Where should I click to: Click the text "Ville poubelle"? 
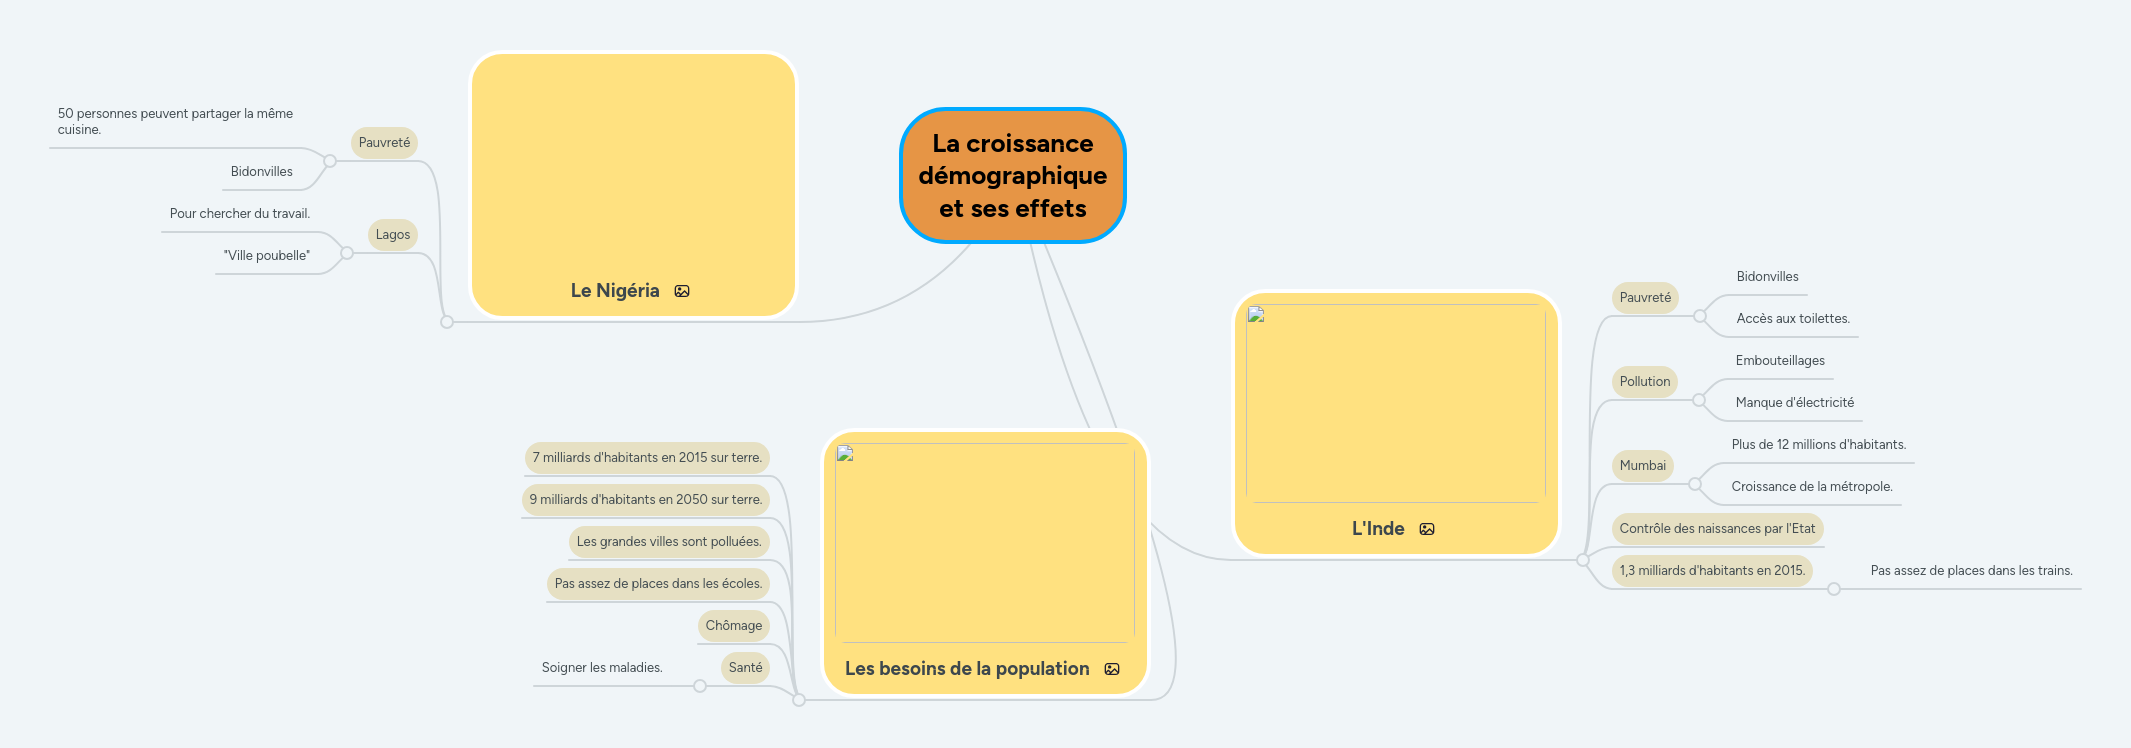tap(267, 256)
